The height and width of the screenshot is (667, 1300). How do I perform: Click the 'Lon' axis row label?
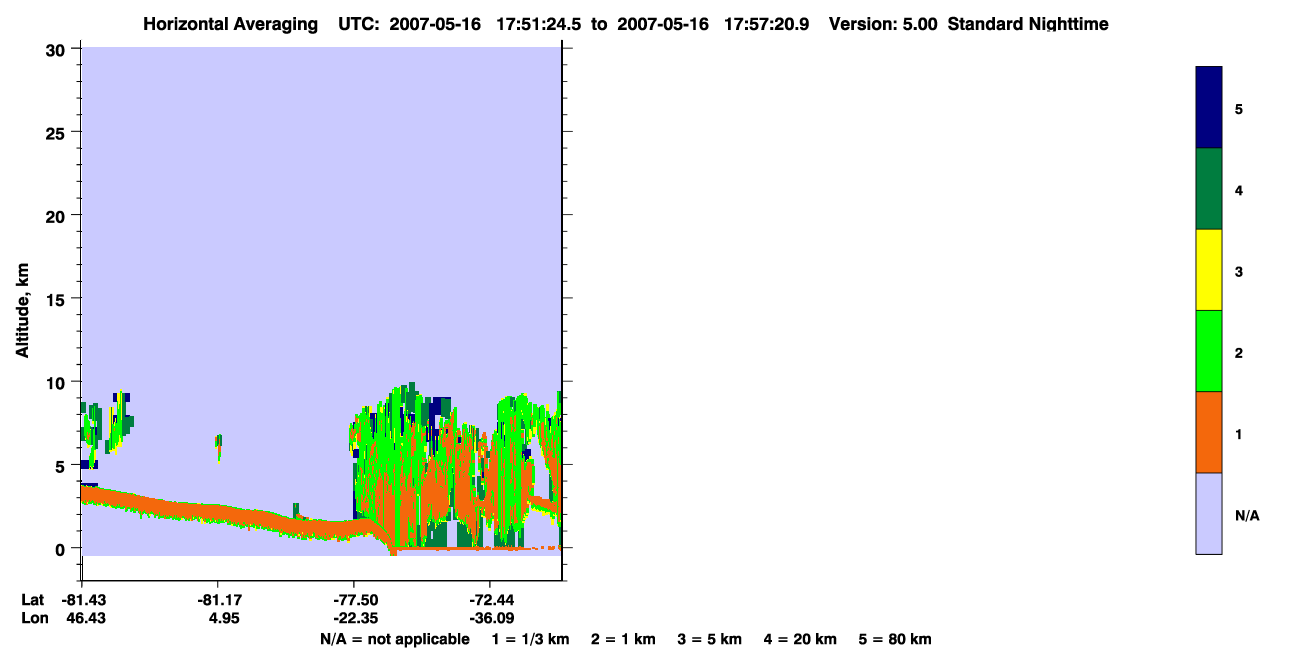tap(35, 618)
